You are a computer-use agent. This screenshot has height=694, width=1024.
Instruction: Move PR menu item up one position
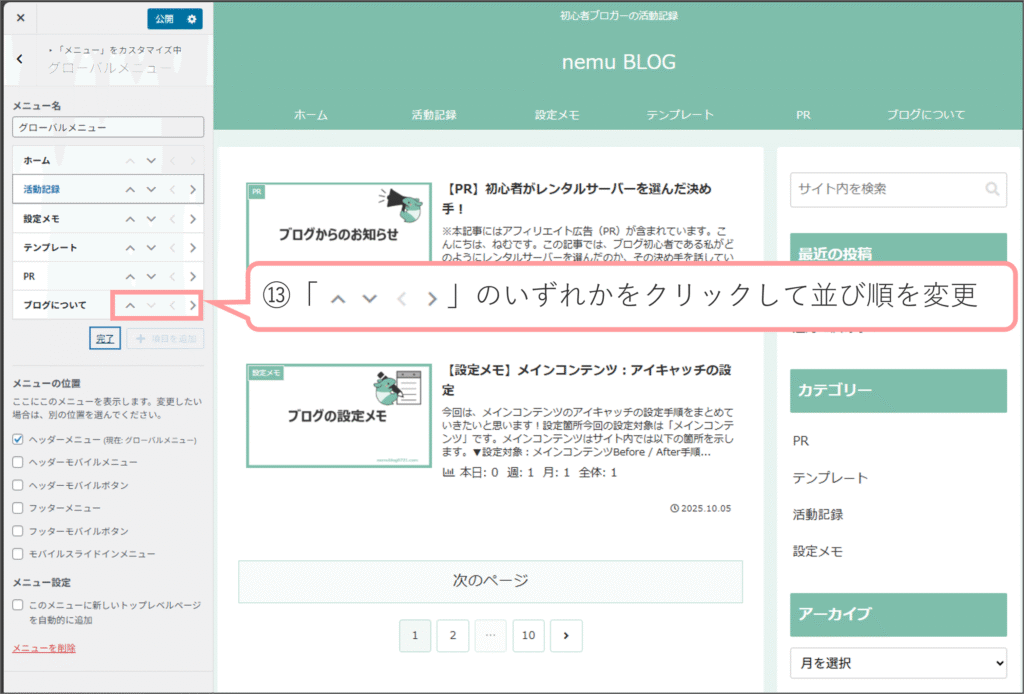[x=130, y=276]
